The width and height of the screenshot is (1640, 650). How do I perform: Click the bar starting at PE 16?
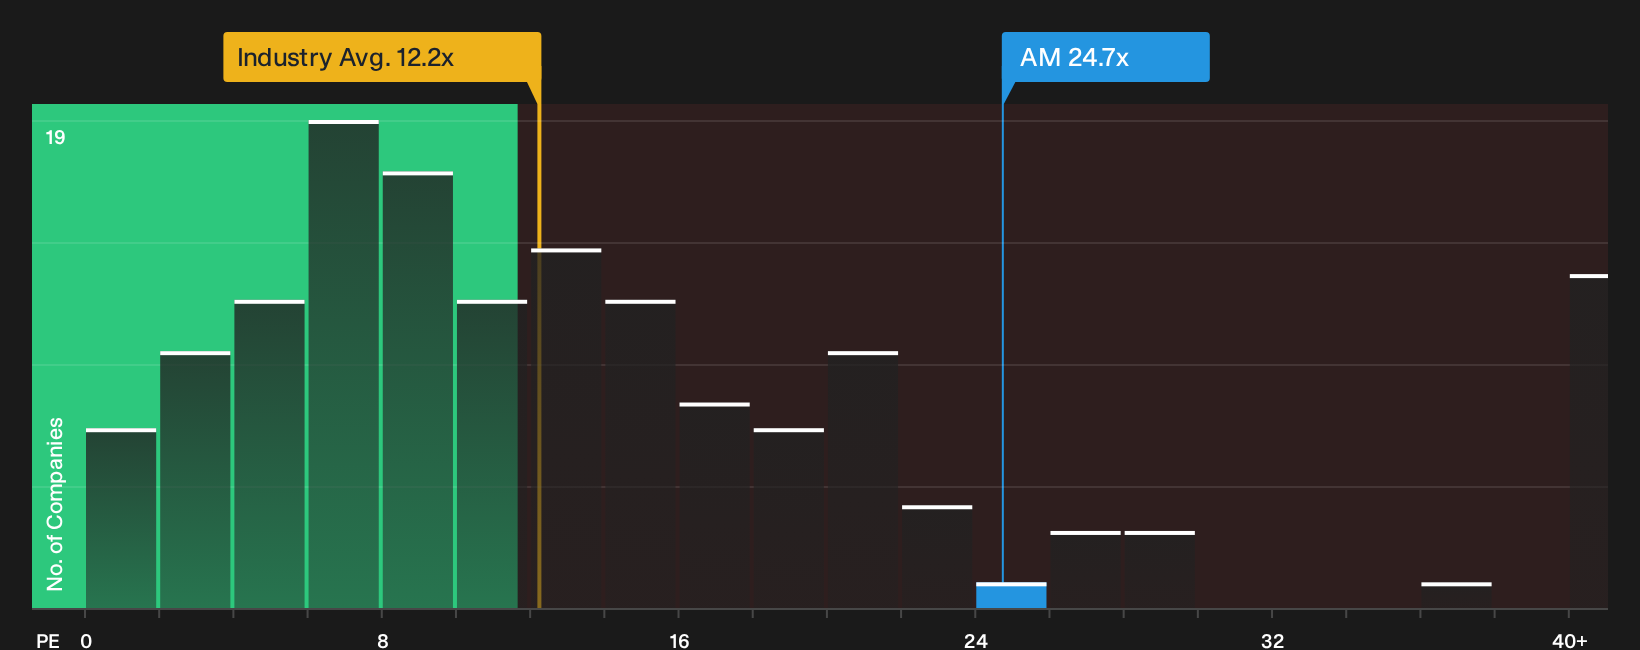714,505
